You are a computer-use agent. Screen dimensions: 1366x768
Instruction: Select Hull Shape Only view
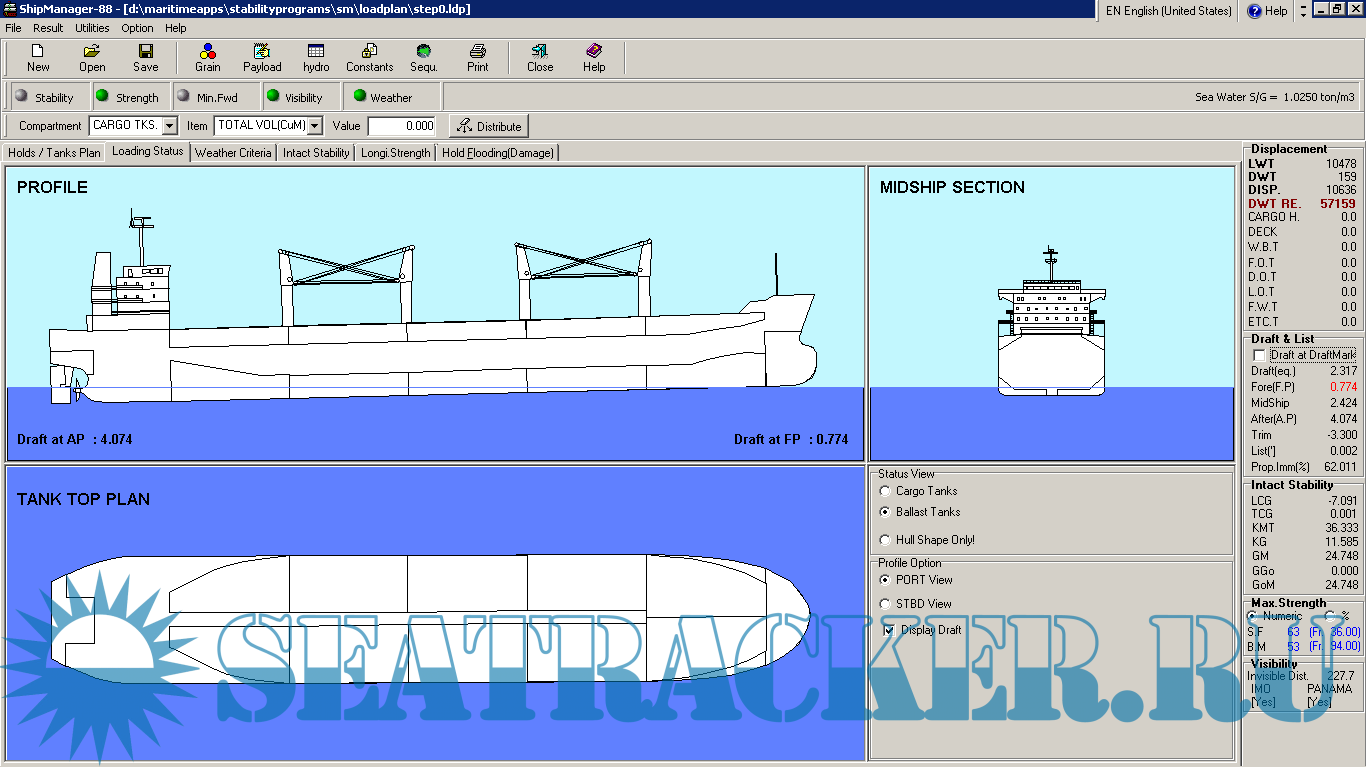point(885,540)
